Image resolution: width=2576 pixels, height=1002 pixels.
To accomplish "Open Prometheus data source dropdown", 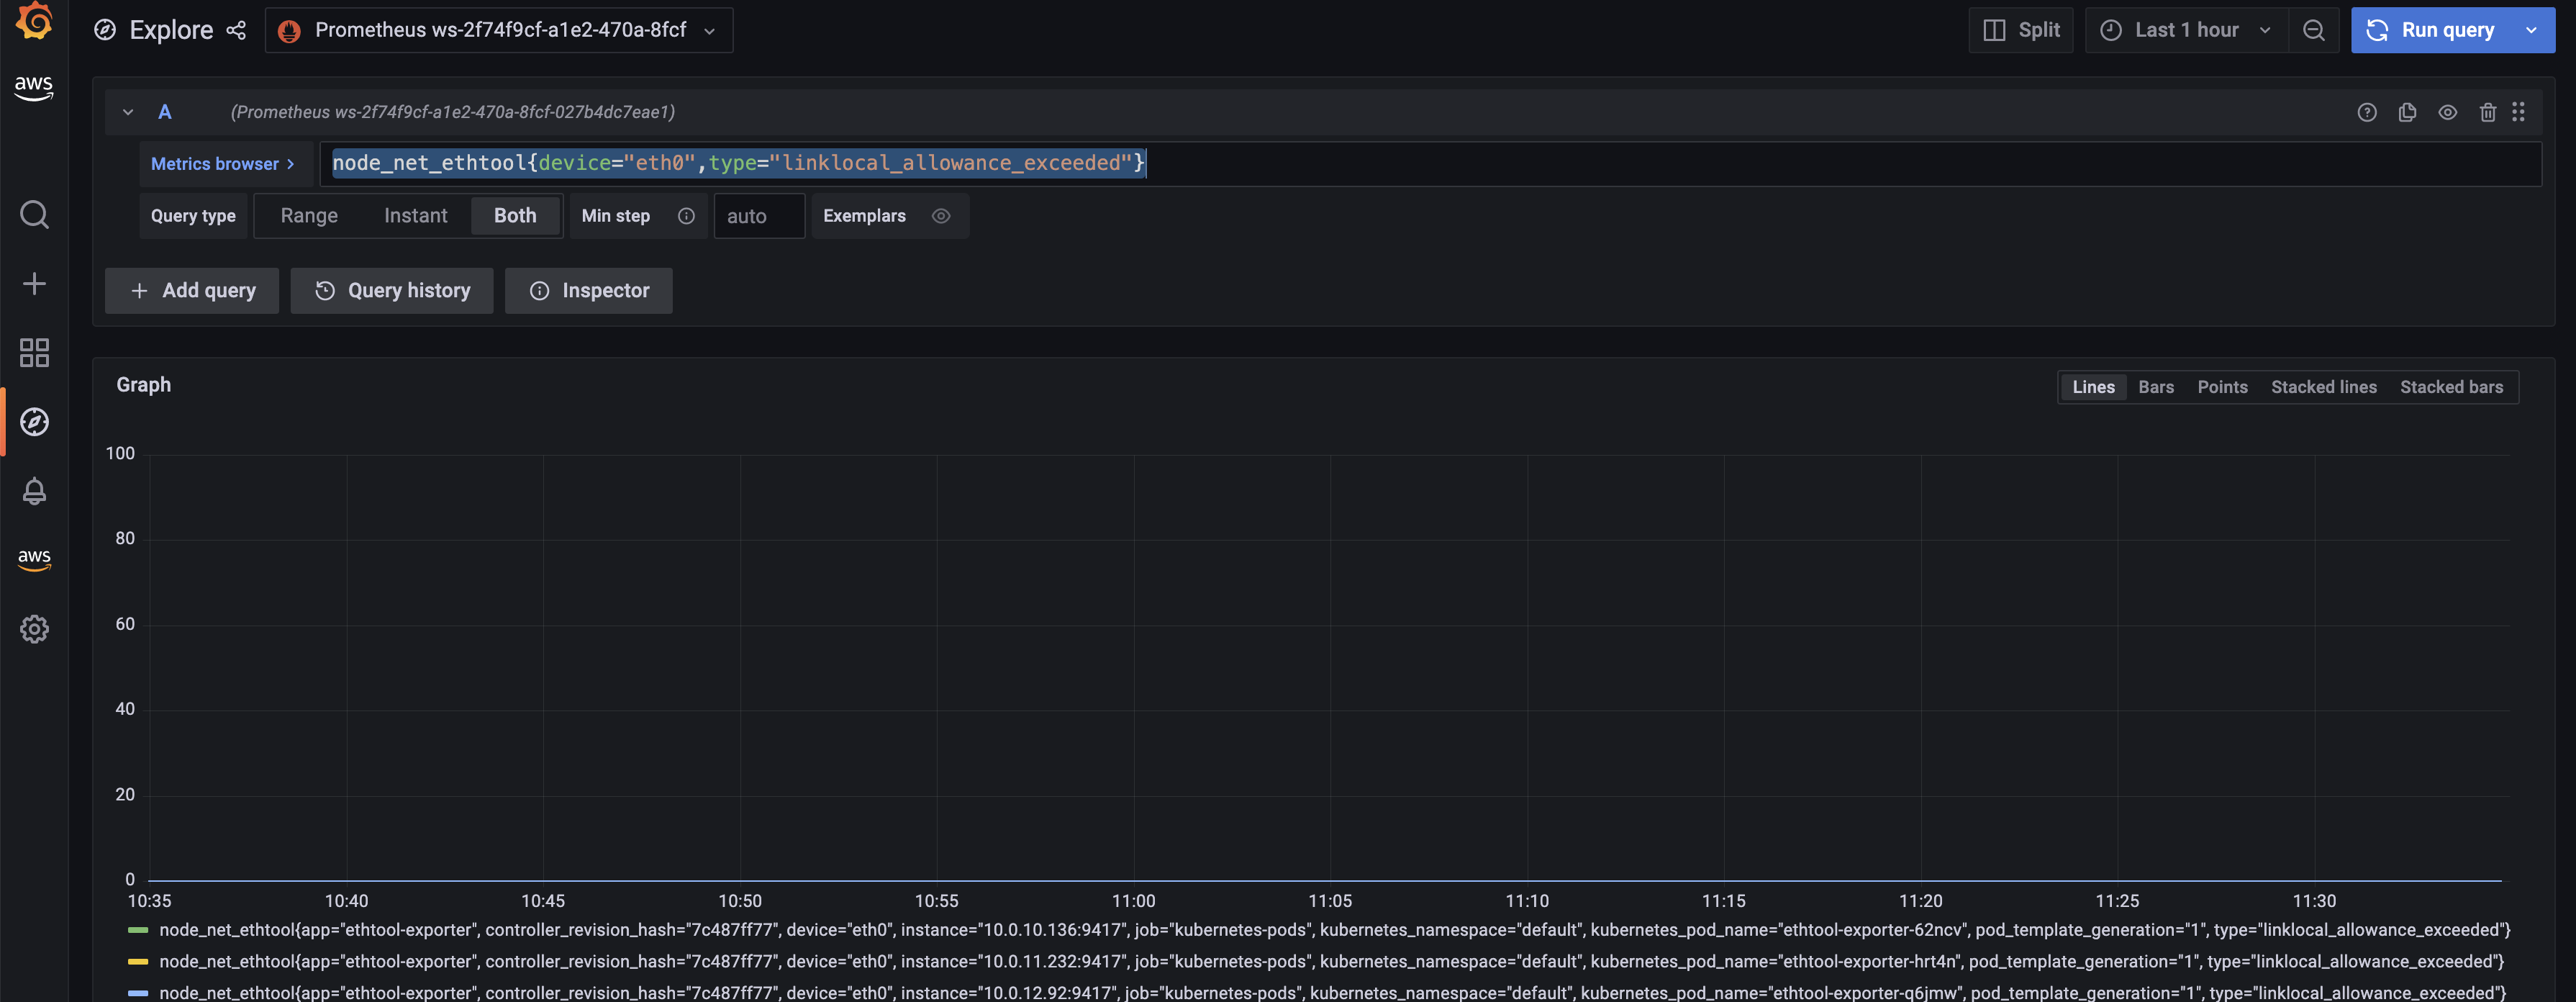I will 499,30.
